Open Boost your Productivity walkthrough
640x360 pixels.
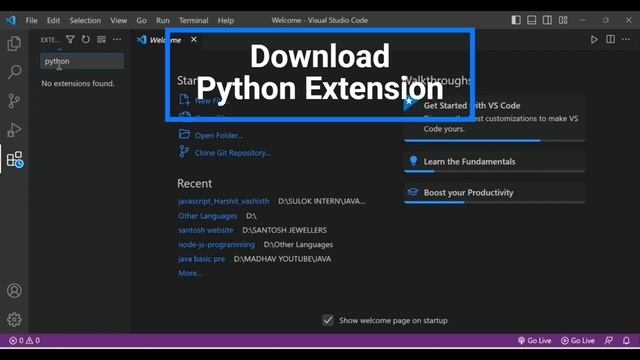point(494,193)
